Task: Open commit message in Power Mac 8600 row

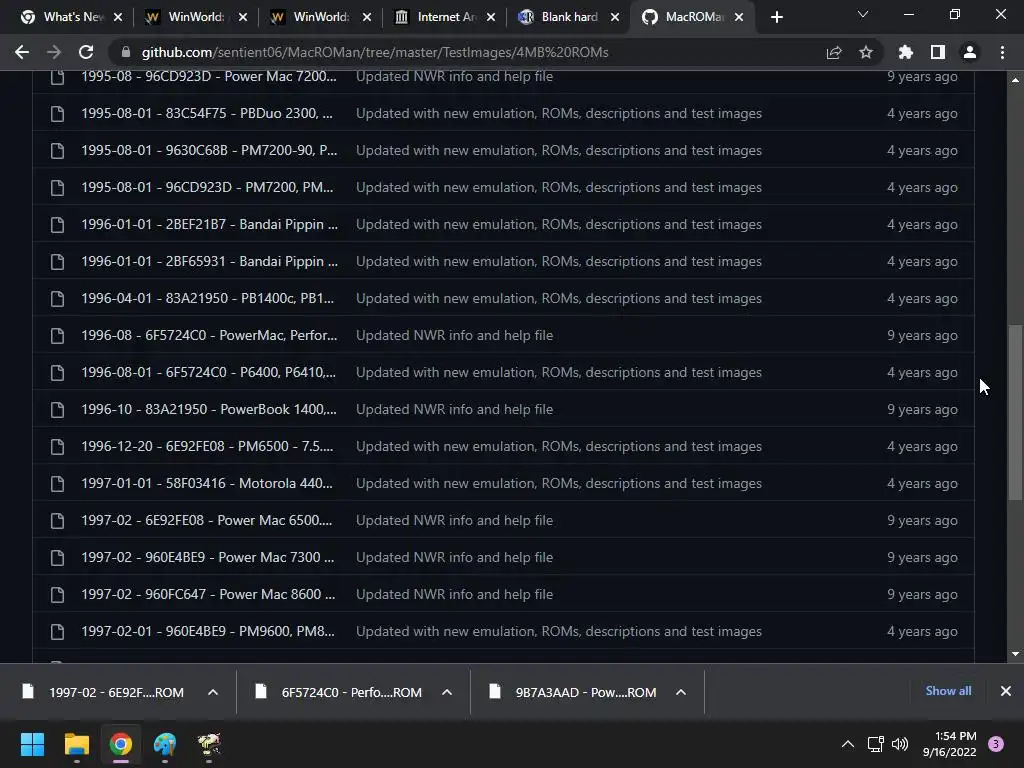Action: [455, 594]
